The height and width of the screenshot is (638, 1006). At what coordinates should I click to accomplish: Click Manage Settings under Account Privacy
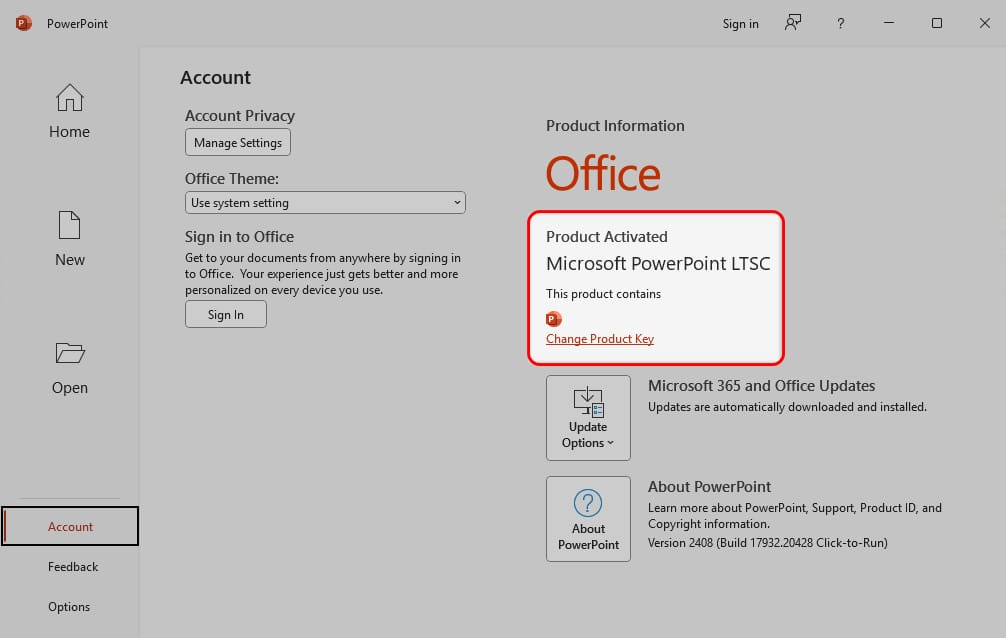click(238, 142)
